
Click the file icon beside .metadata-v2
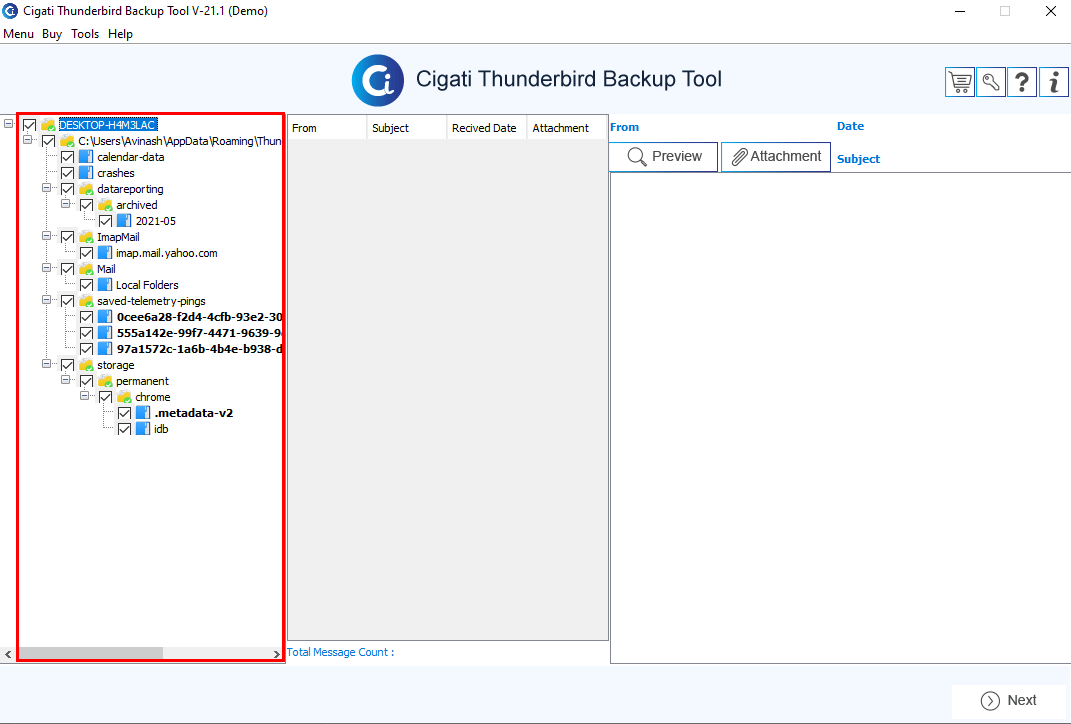tap(143, 413)
